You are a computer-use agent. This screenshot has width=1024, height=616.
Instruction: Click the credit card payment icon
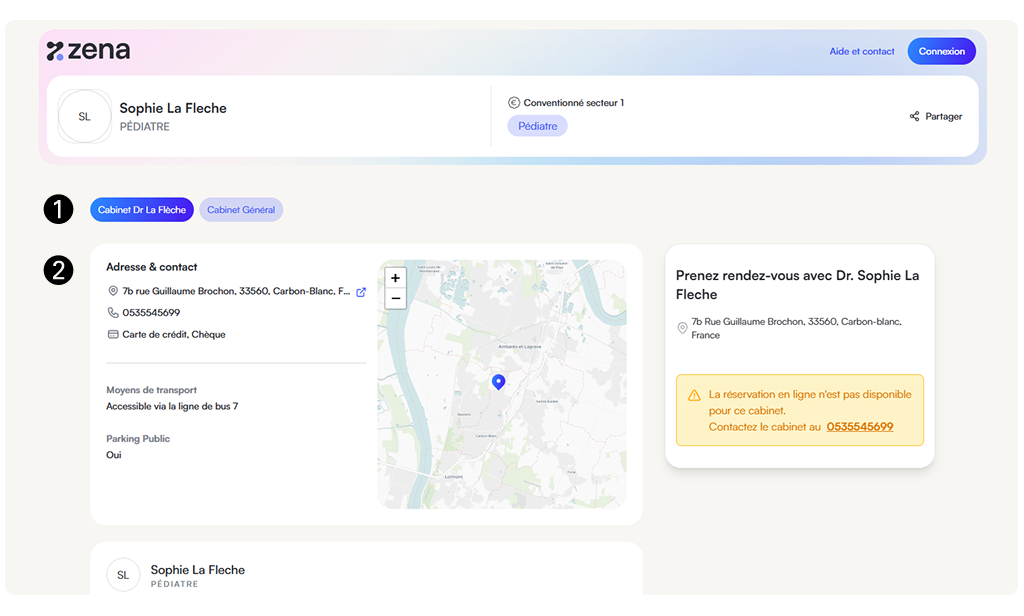coord(113,334)
